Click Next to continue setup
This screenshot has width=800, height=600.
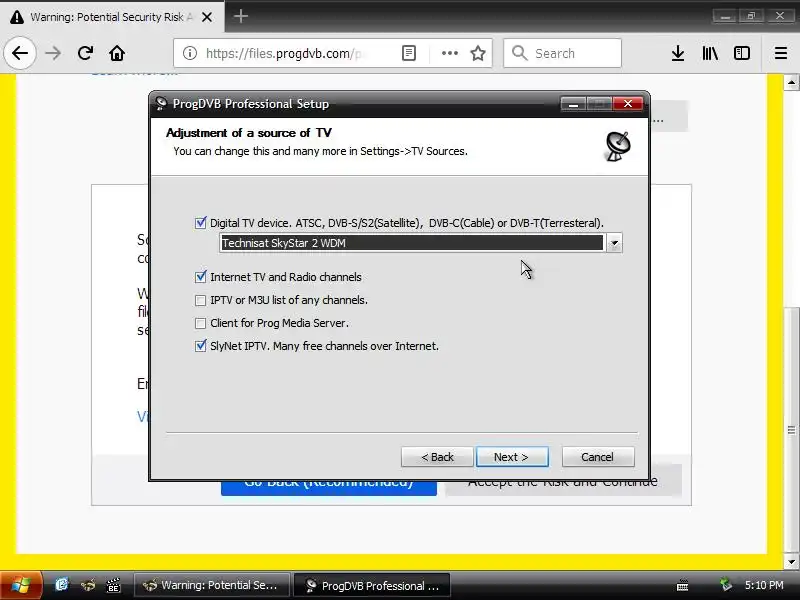click(x=512, y=457)
